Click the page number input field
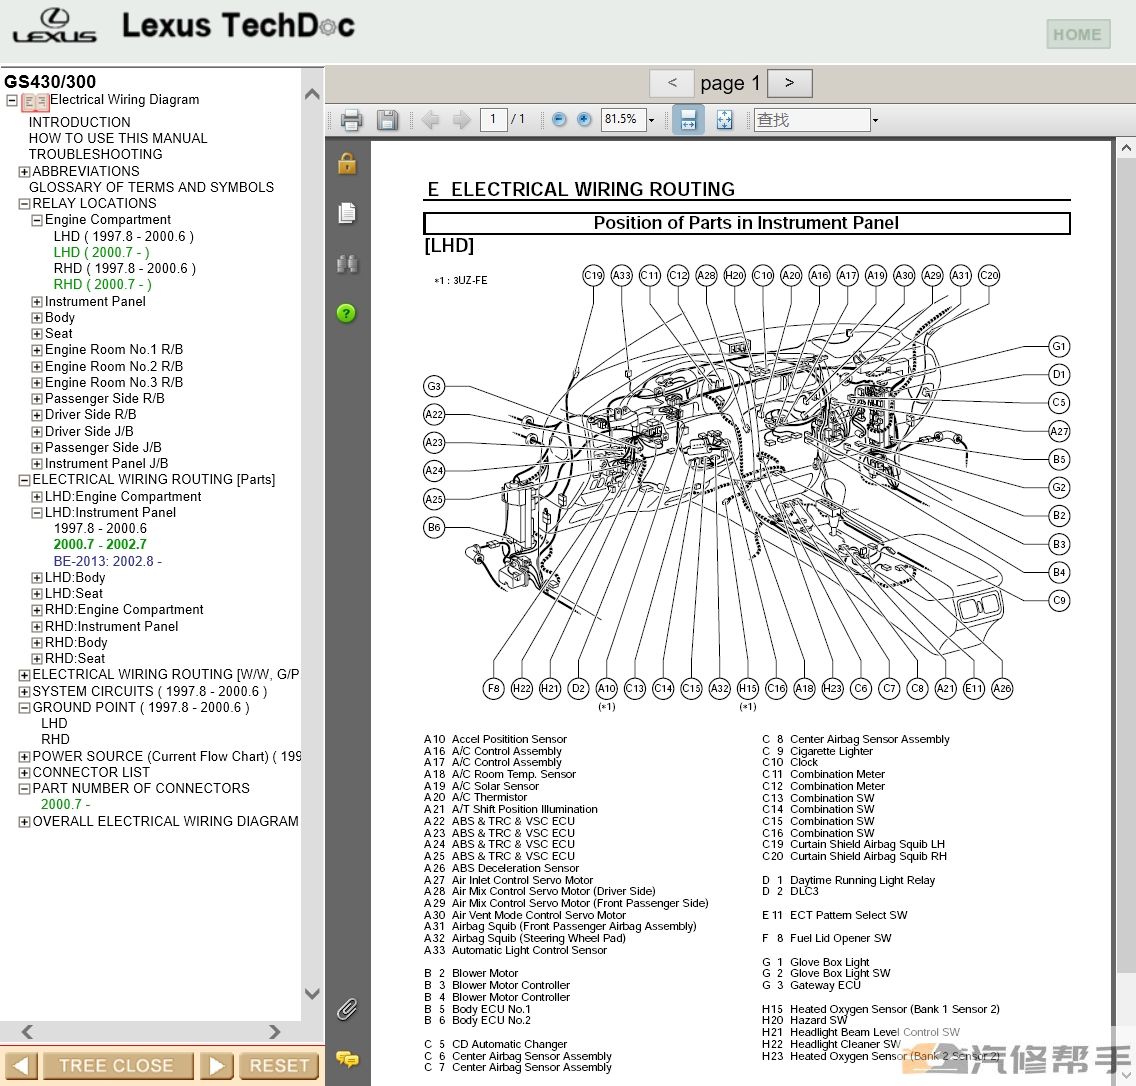Image resolution: width=1136 pixels, height=1086 pixels. tap(493, 120)
